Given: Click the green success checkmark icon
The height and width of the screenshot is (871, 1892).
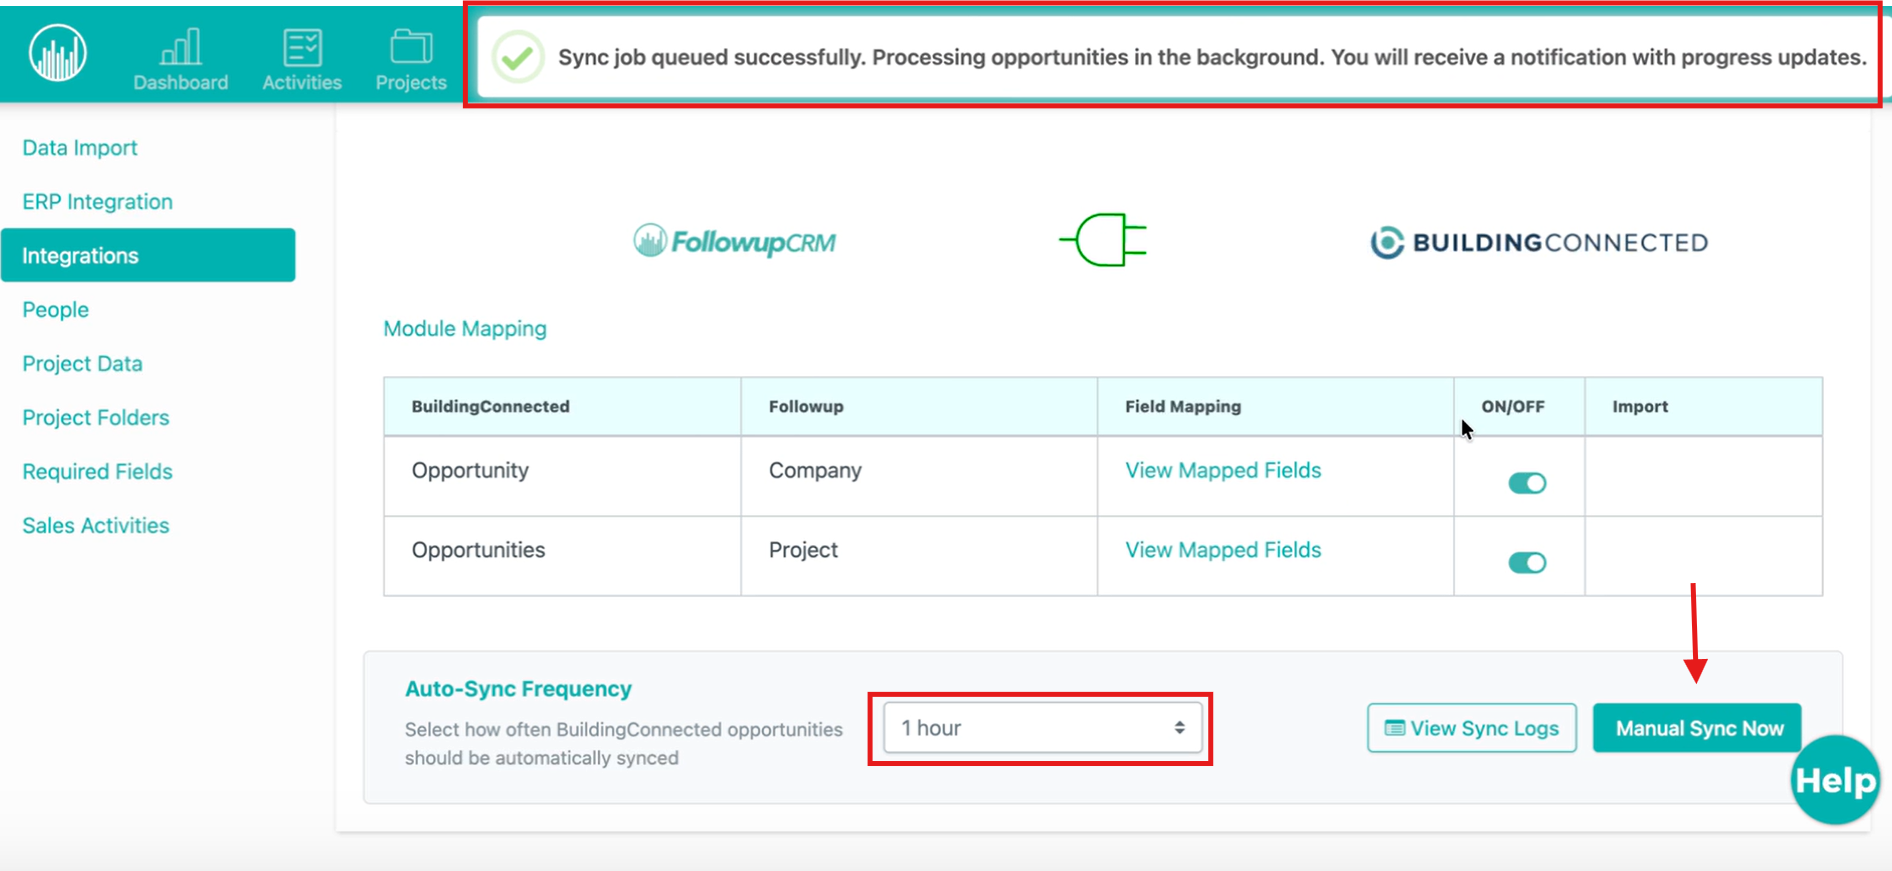Looking at the screenshot, I should pyautogui.click(x=518, y=58).
